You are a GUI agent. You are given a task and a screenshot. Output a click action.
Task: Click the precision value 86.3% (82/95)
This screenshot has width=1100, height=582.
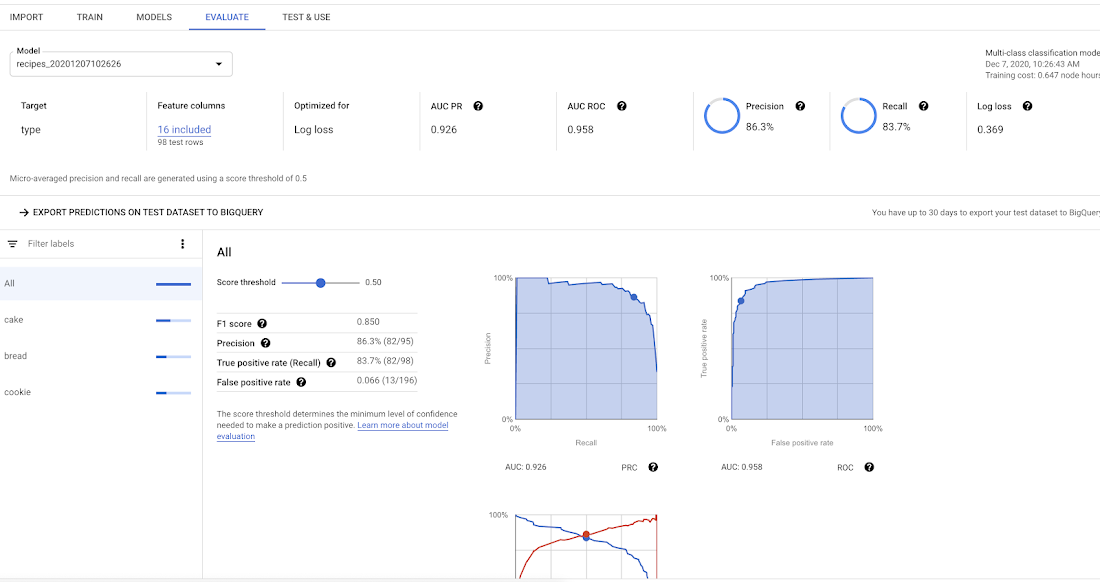(385, 341)
